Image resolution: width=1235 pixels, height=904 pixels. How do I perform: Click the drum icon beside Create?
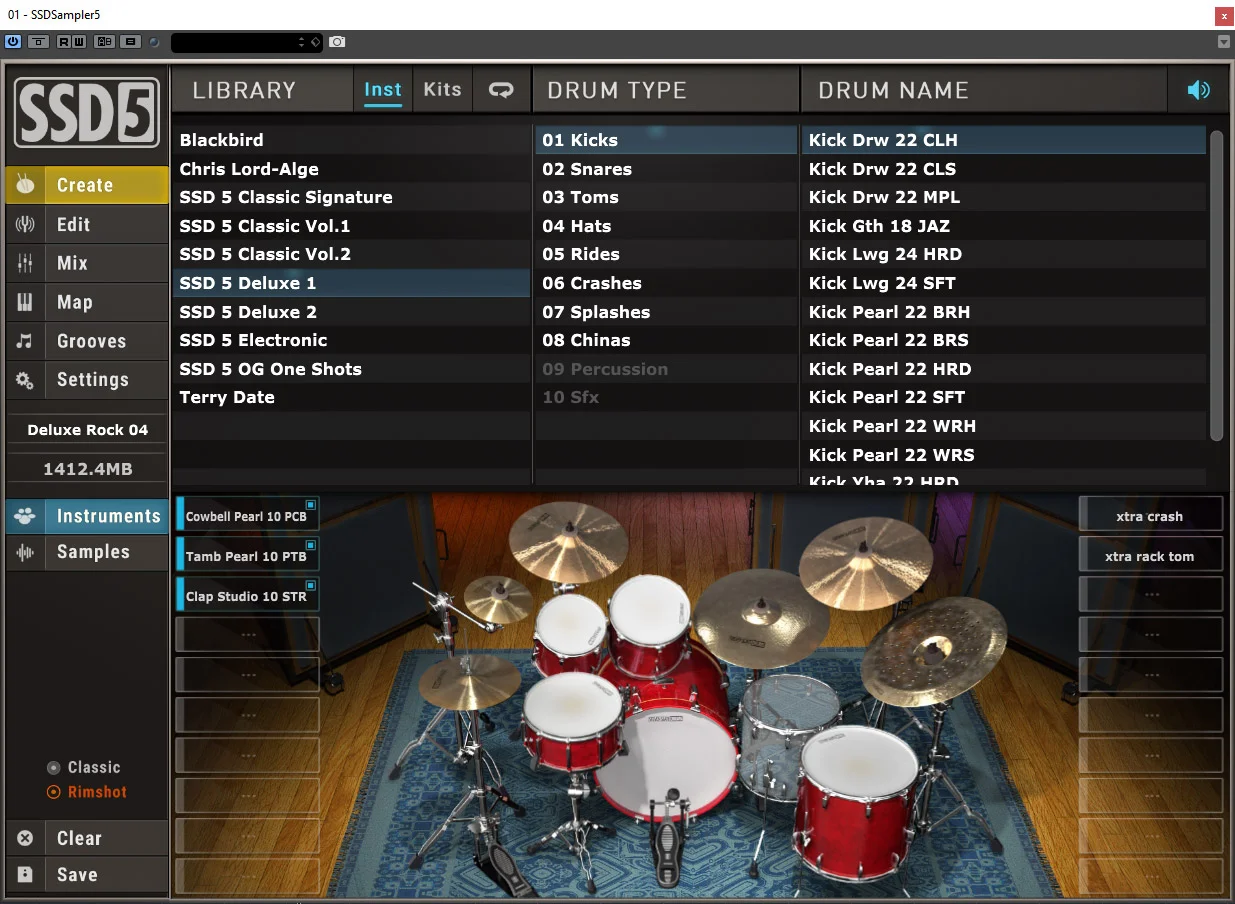click(25, 185)
